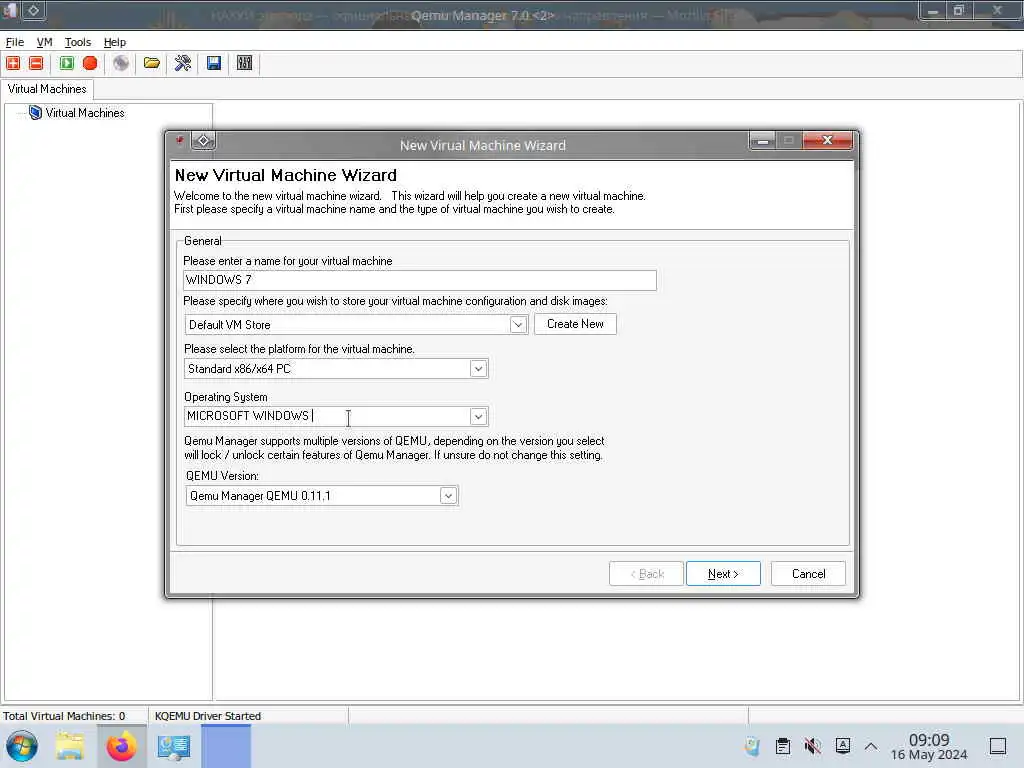The width and height of the screenshot is (1024, 768).
Task: Open the VM menu
Action: tap(44, 42)
